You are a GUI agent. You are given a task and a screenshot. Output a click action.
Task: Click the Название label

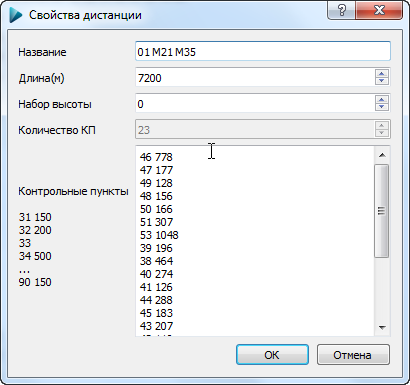tap(42, 52)
